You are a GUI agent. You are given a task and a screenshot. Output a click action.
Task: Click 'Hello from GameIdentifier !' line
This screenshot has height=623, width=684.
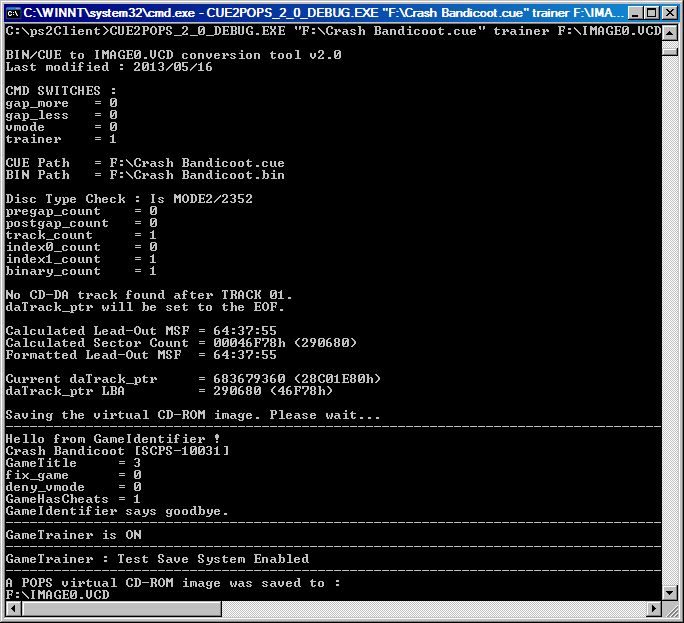(x=113, y=439)
